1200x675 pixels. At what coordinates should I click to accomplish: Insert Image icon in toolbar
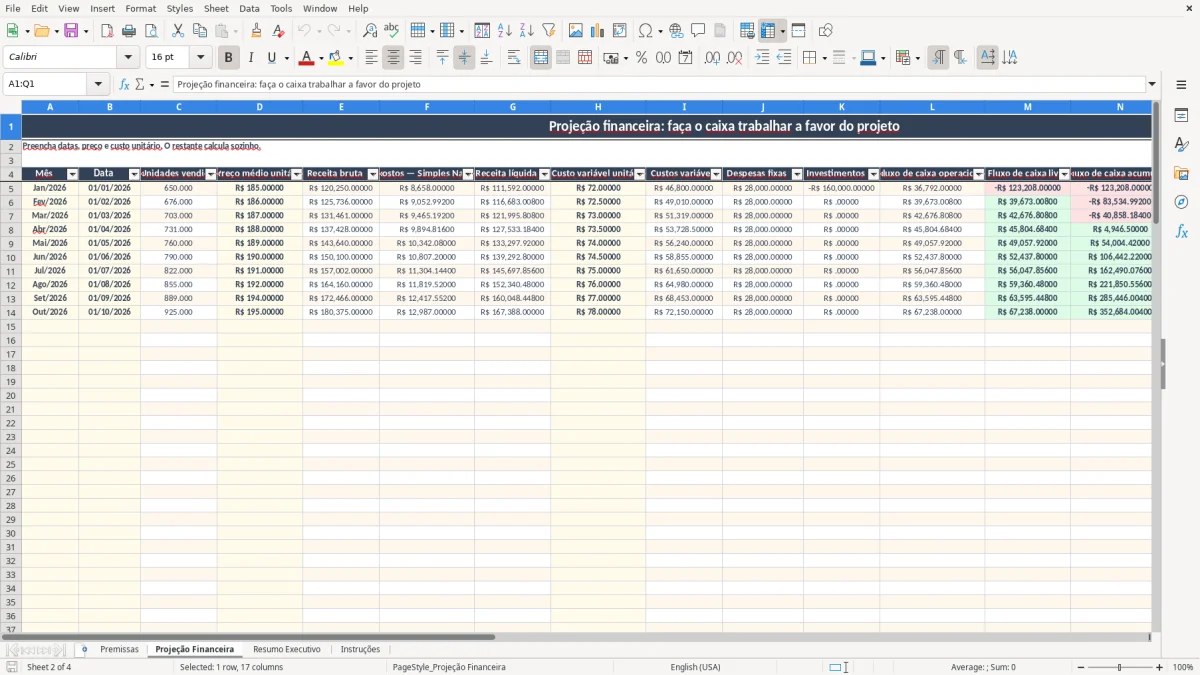576,31
